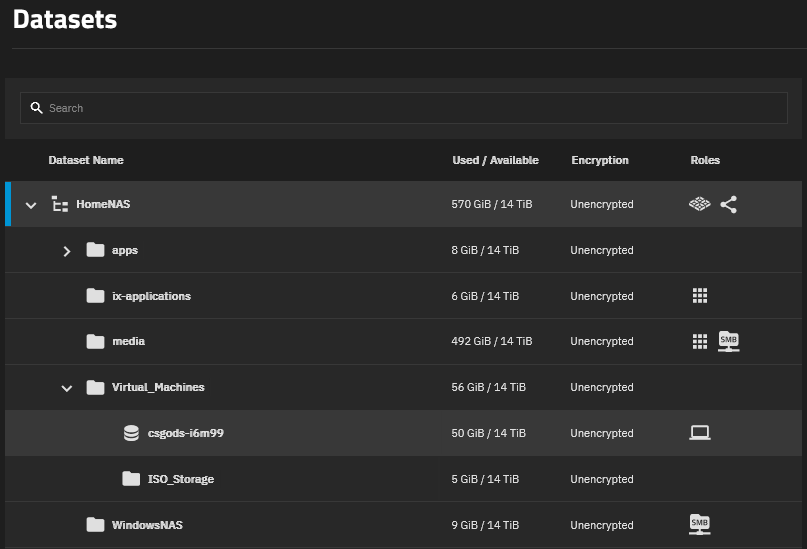Click the SMB share icon on WindowsNAS

(x=700, y=524)
